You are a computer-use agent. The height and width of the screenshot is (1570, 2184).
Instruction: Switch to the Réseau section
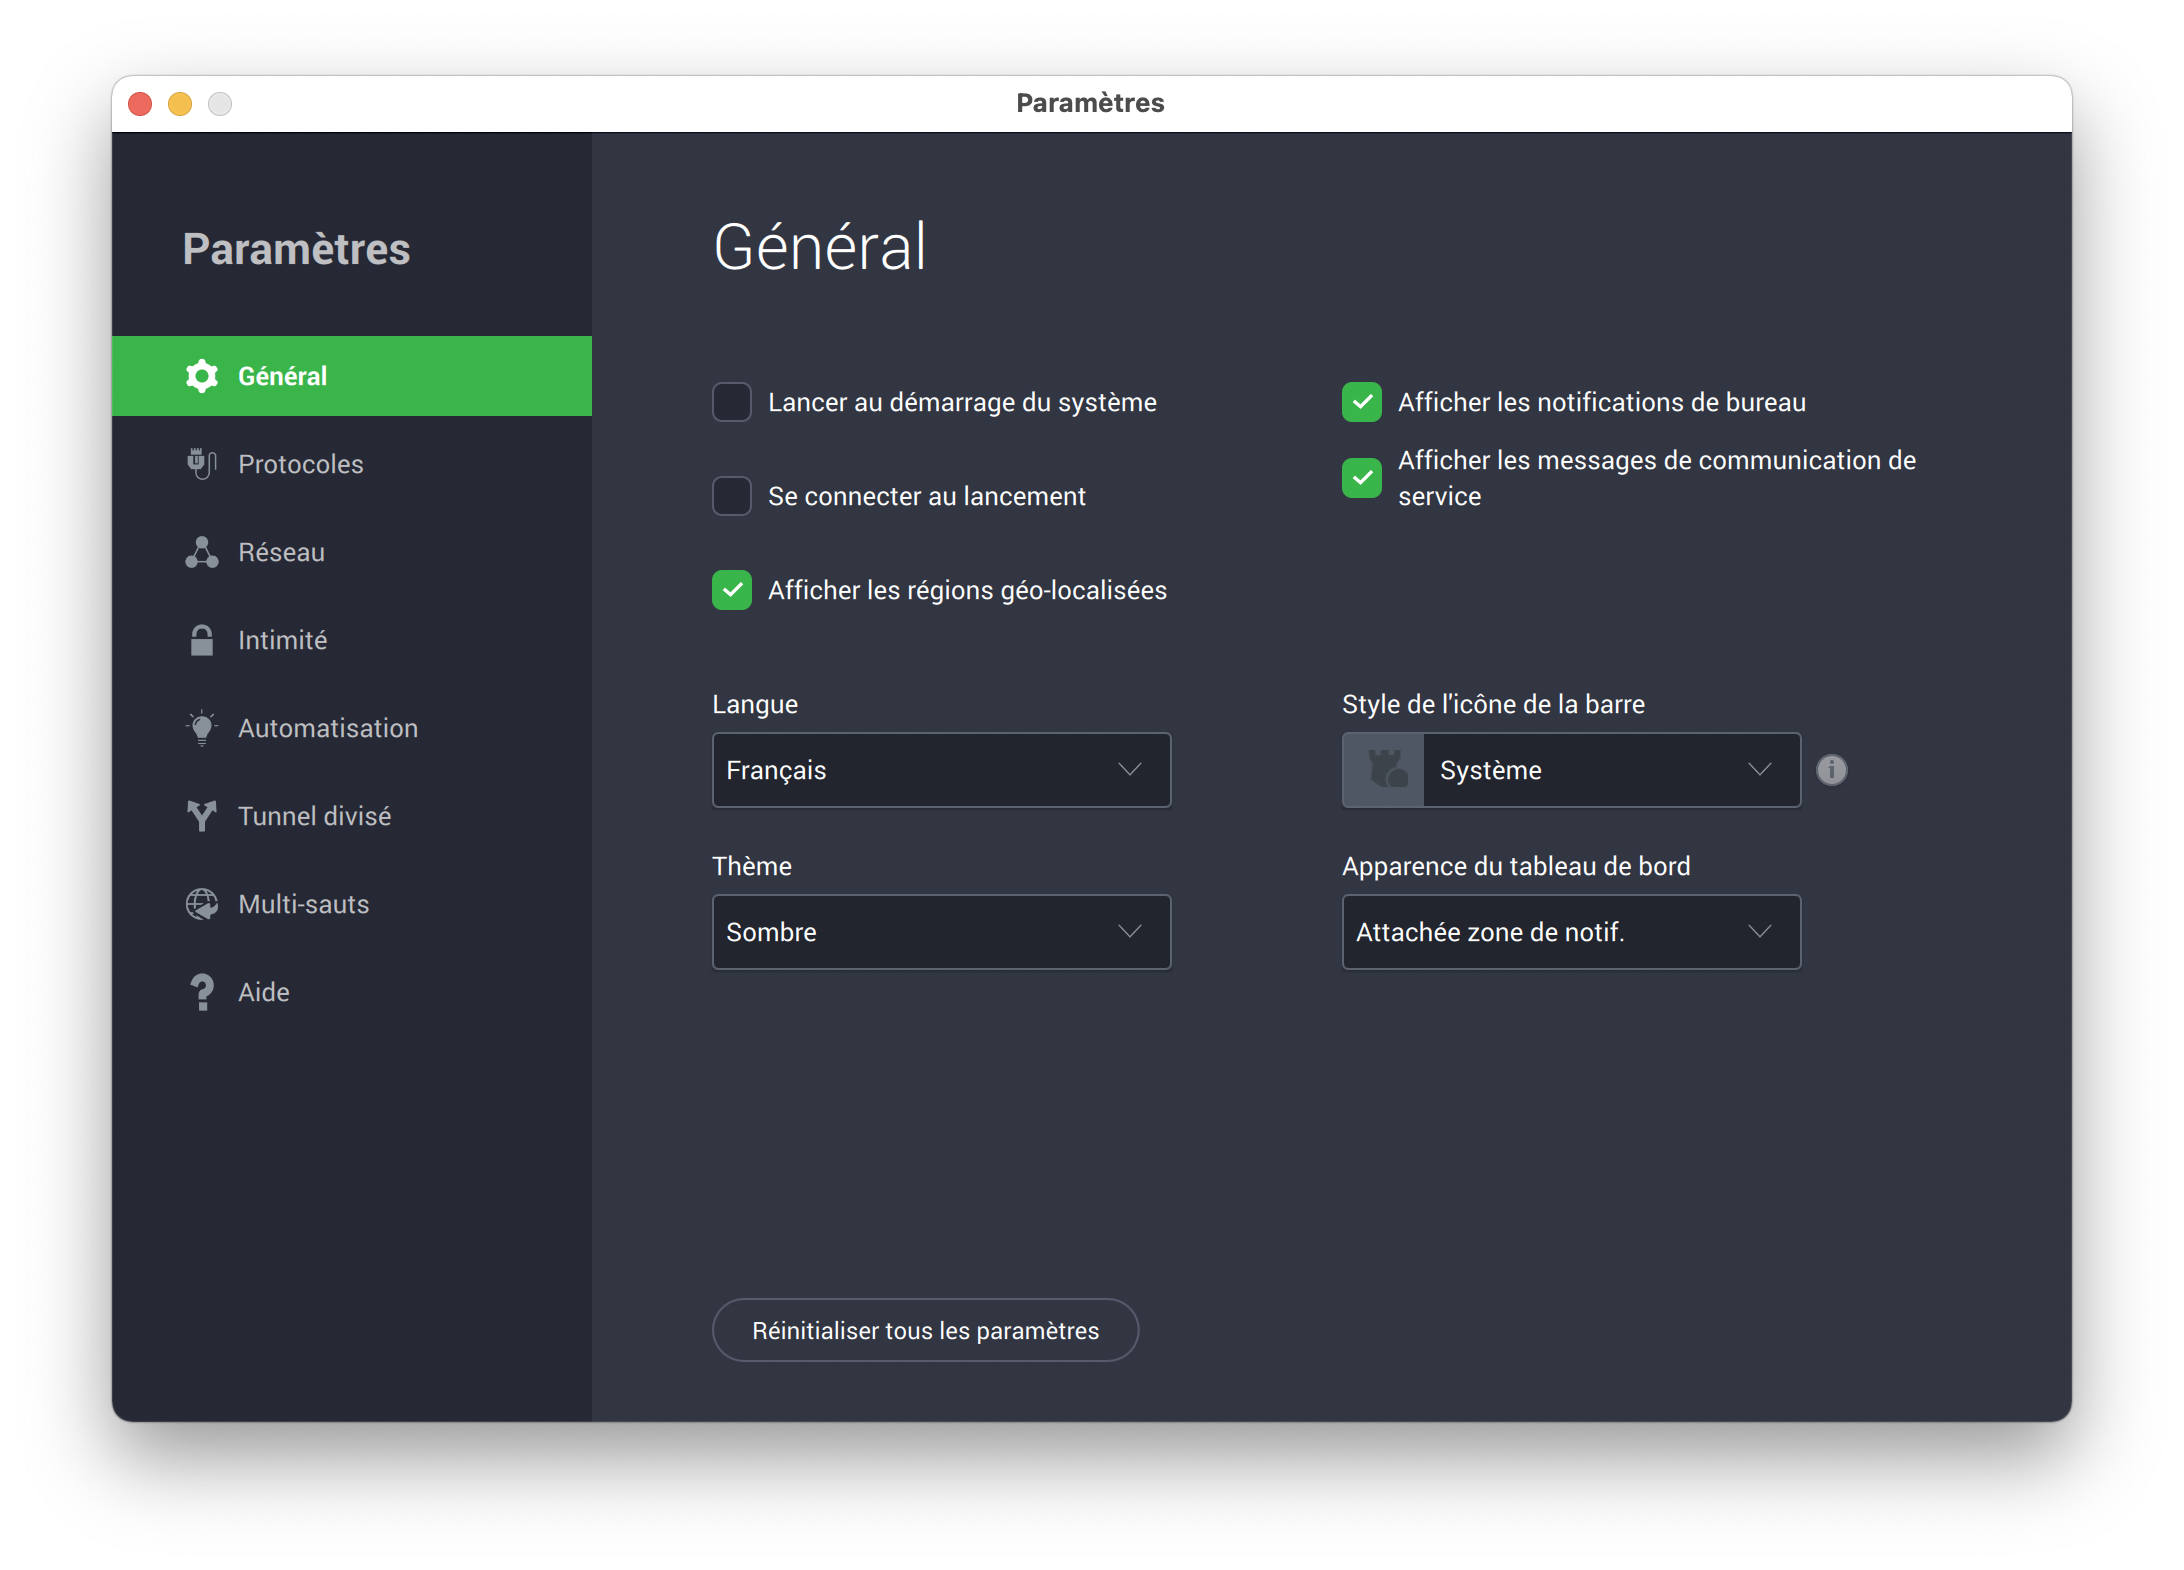[x=352, y=552]
